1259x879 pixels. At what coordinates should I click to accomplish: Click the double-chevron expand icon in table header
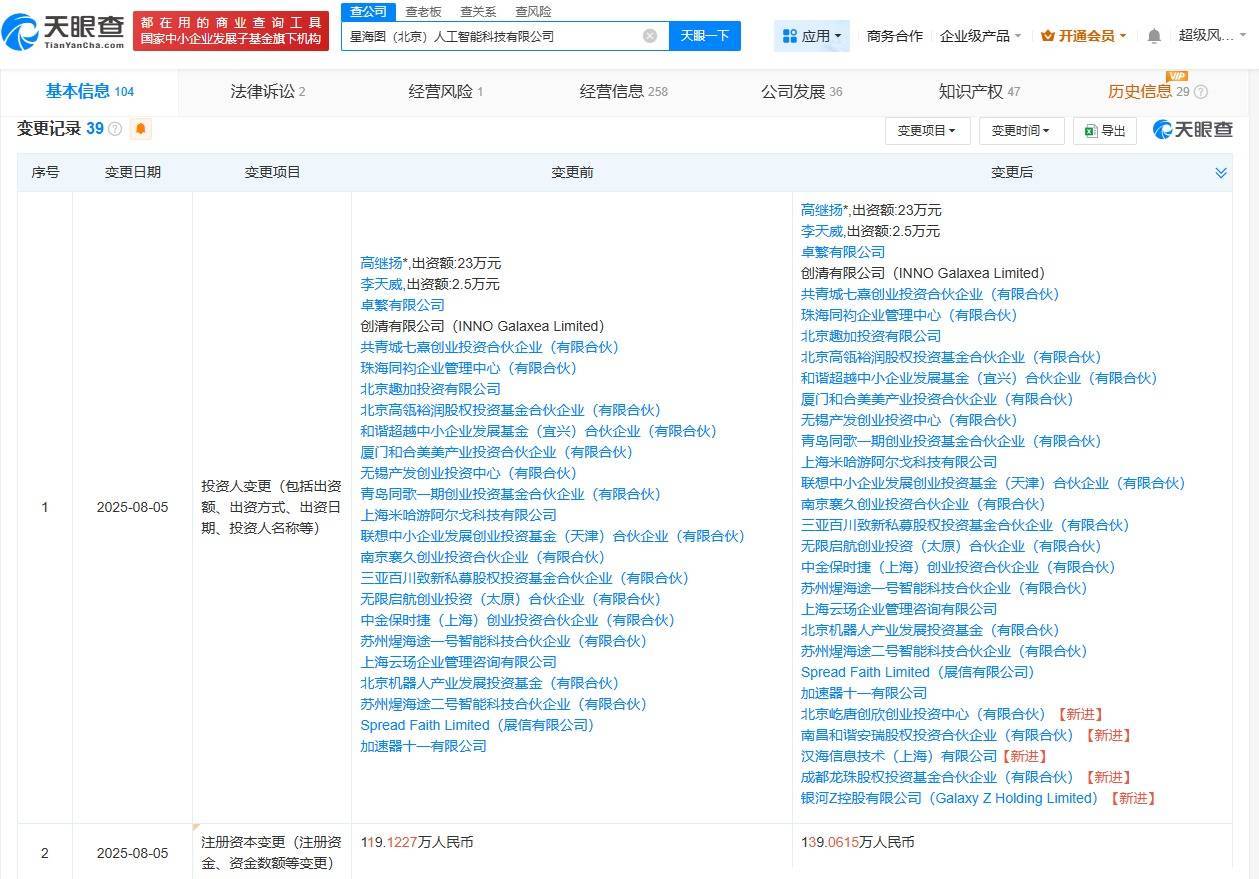1221,173
